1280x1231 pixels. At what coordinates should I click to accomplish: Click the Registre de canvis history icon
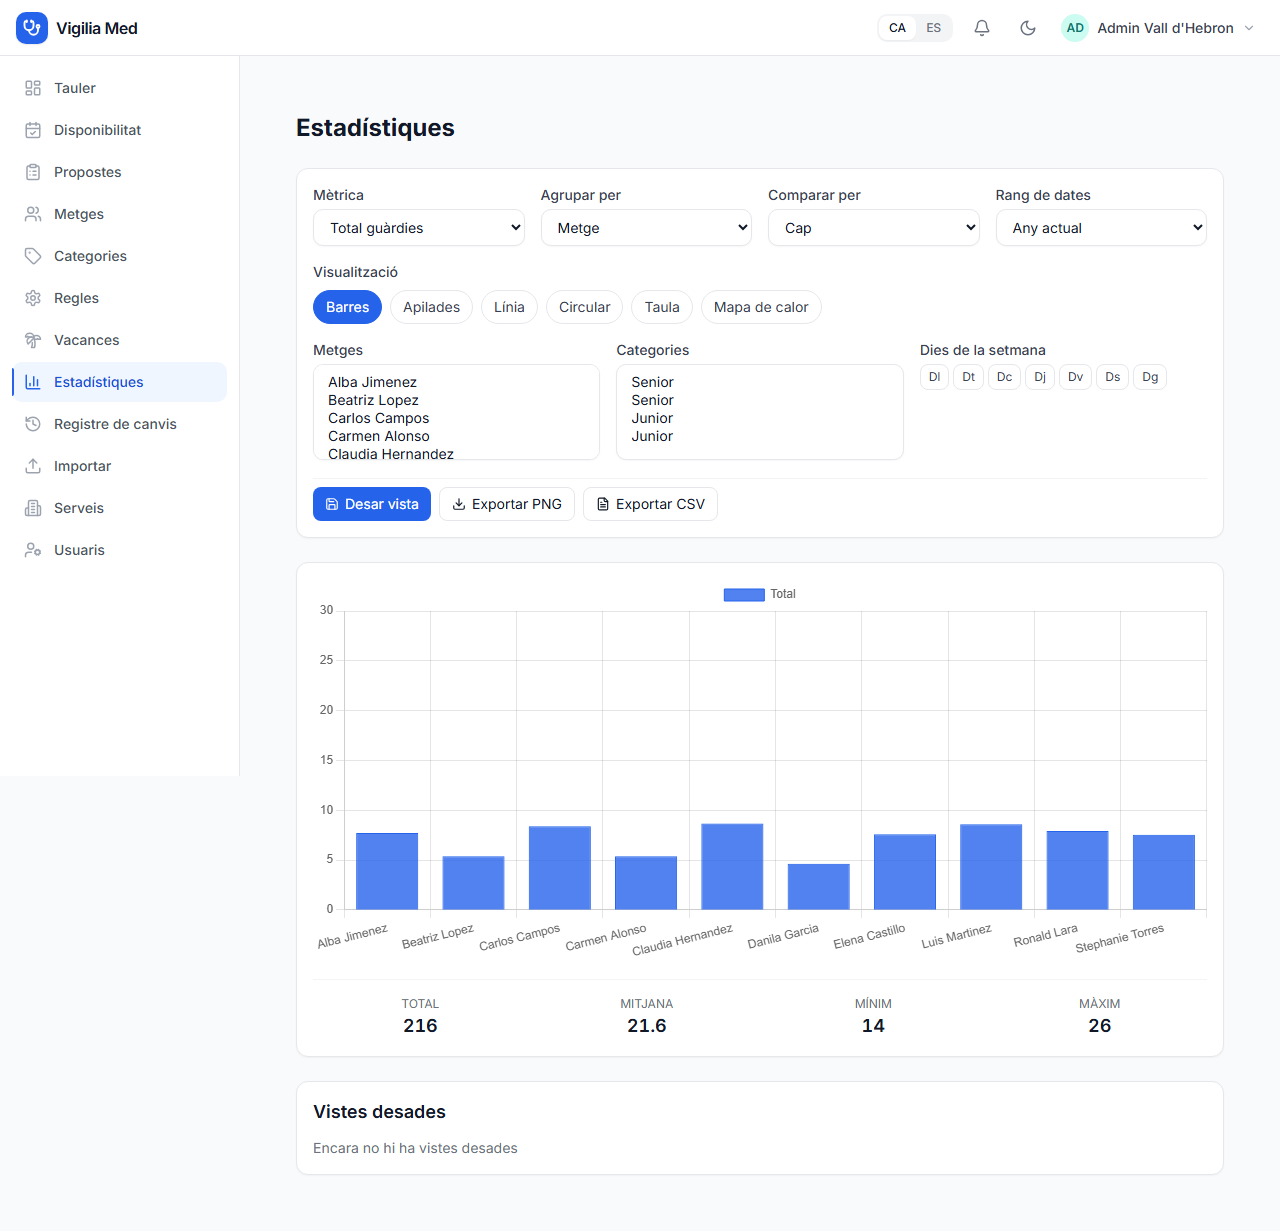tap(33, 424)
